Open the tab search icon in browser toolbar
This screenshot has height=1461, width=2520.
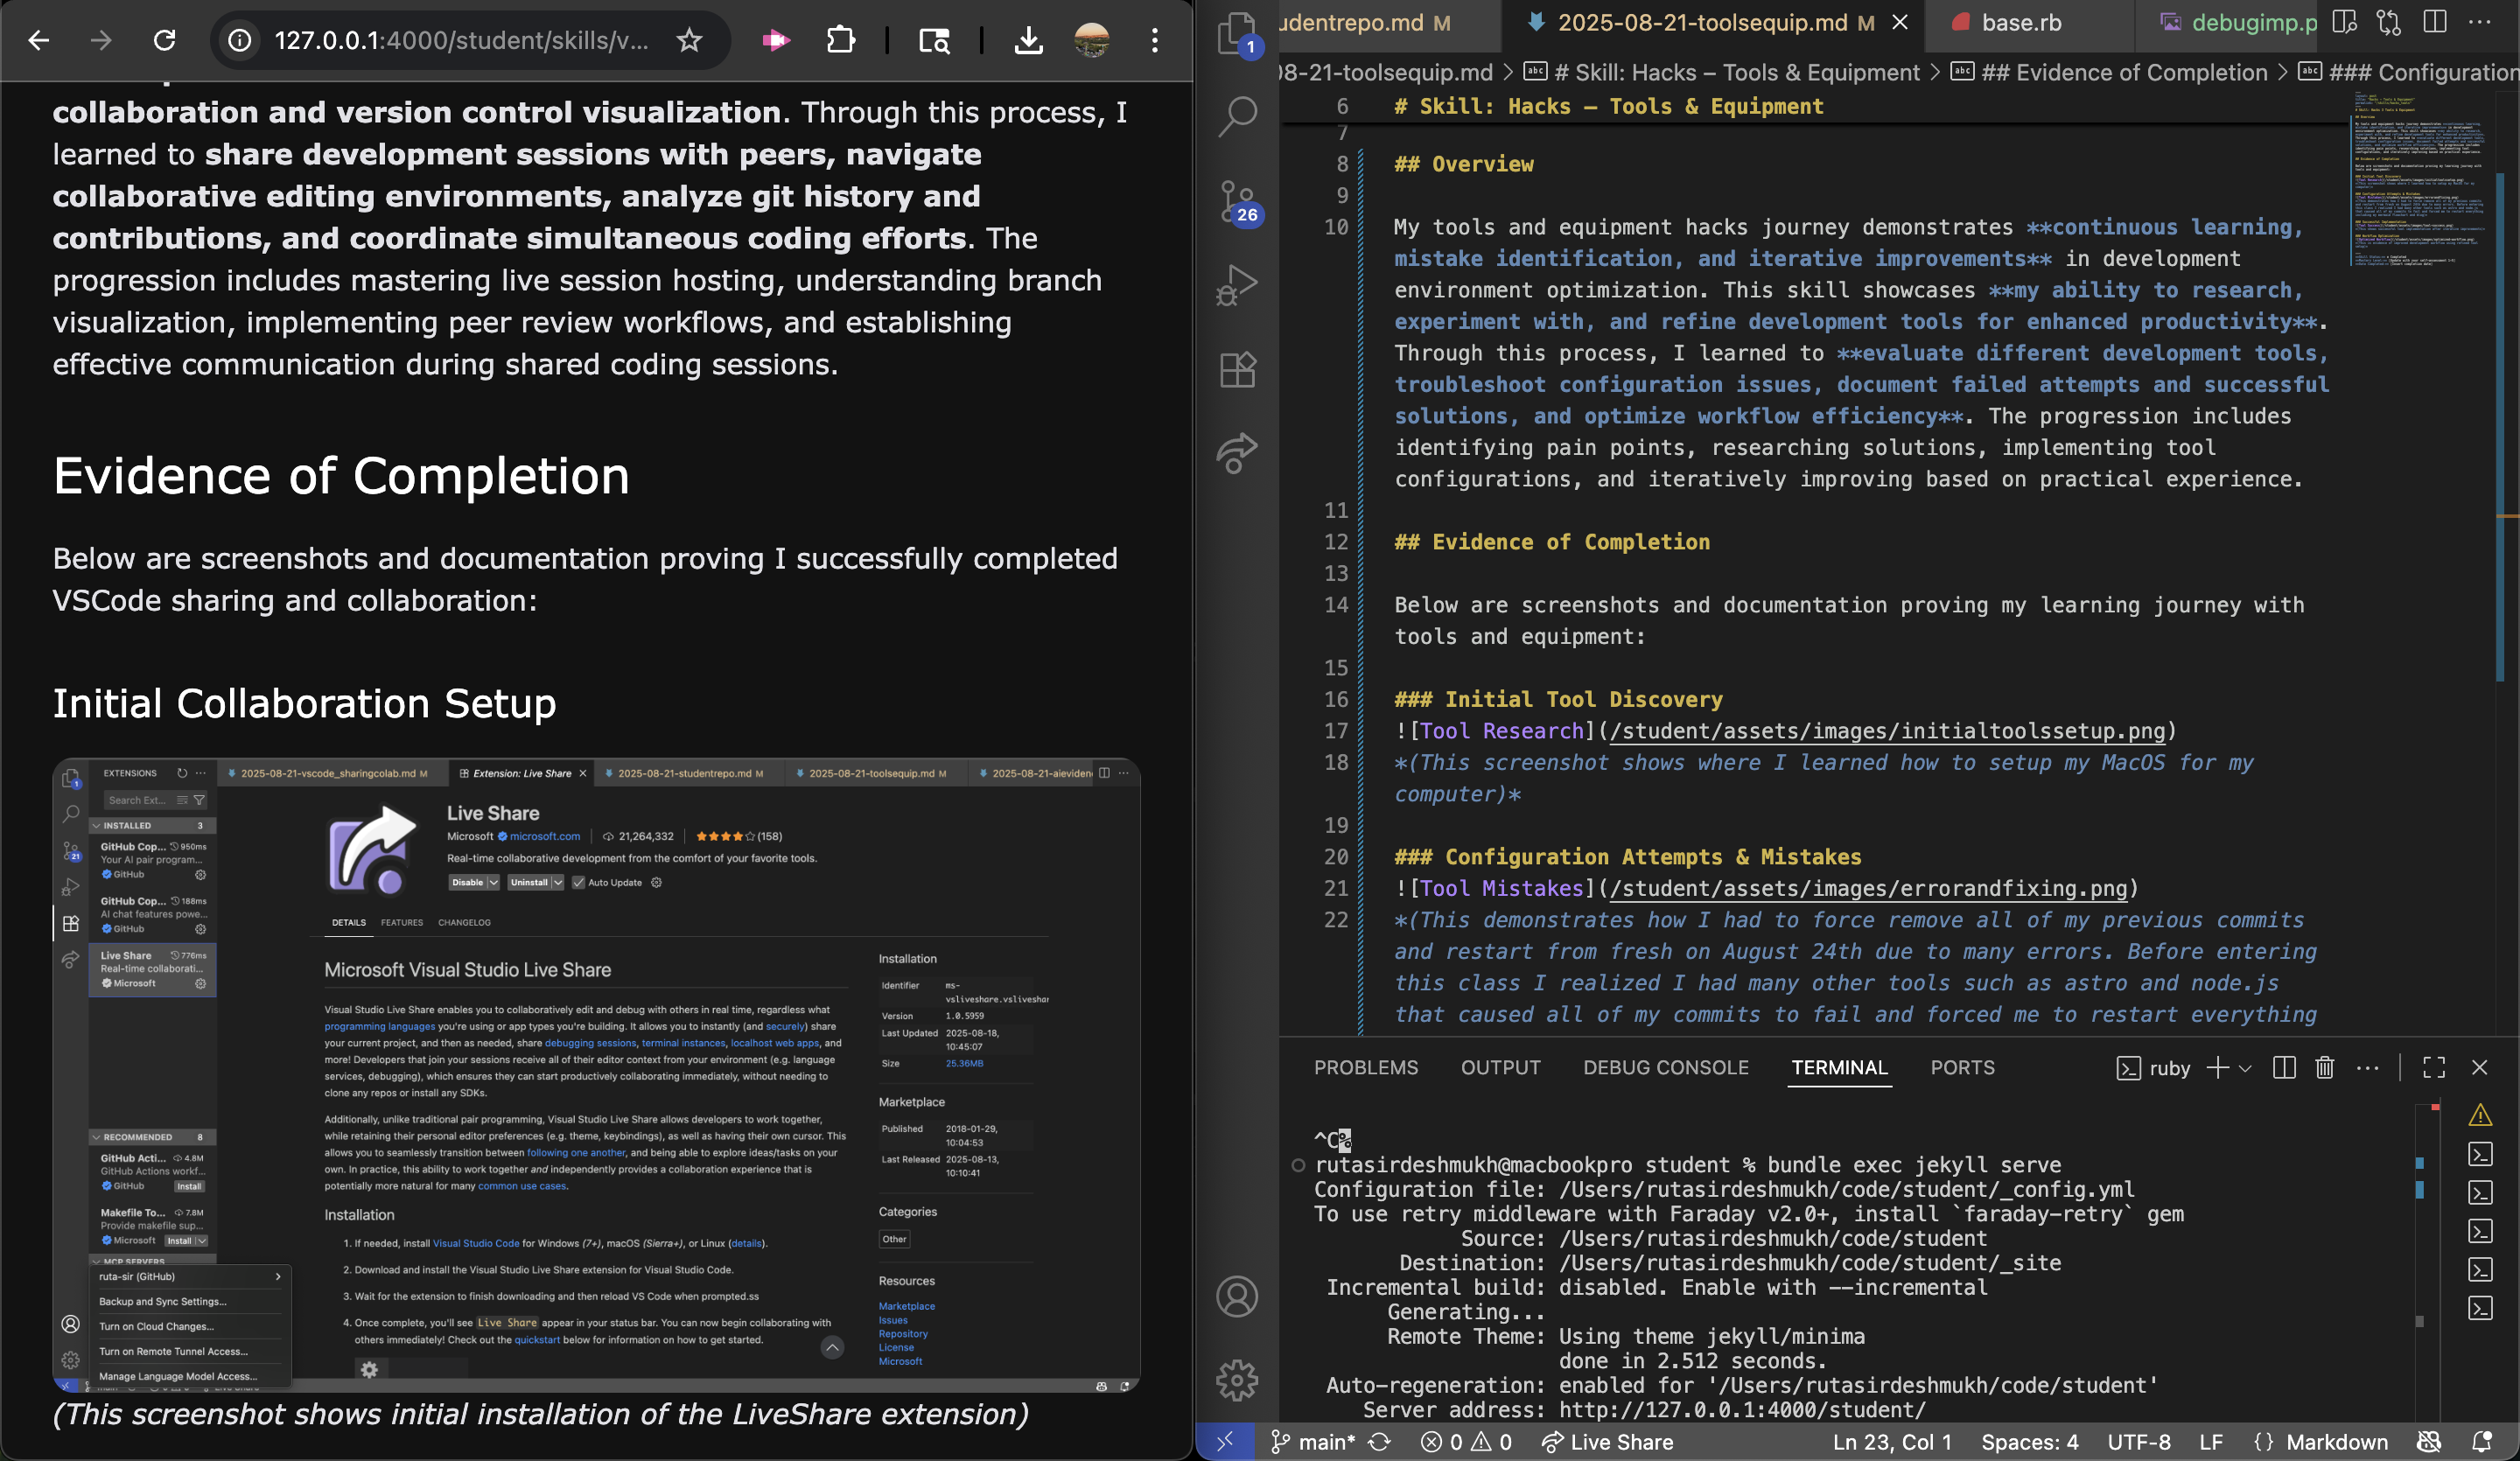934,40
